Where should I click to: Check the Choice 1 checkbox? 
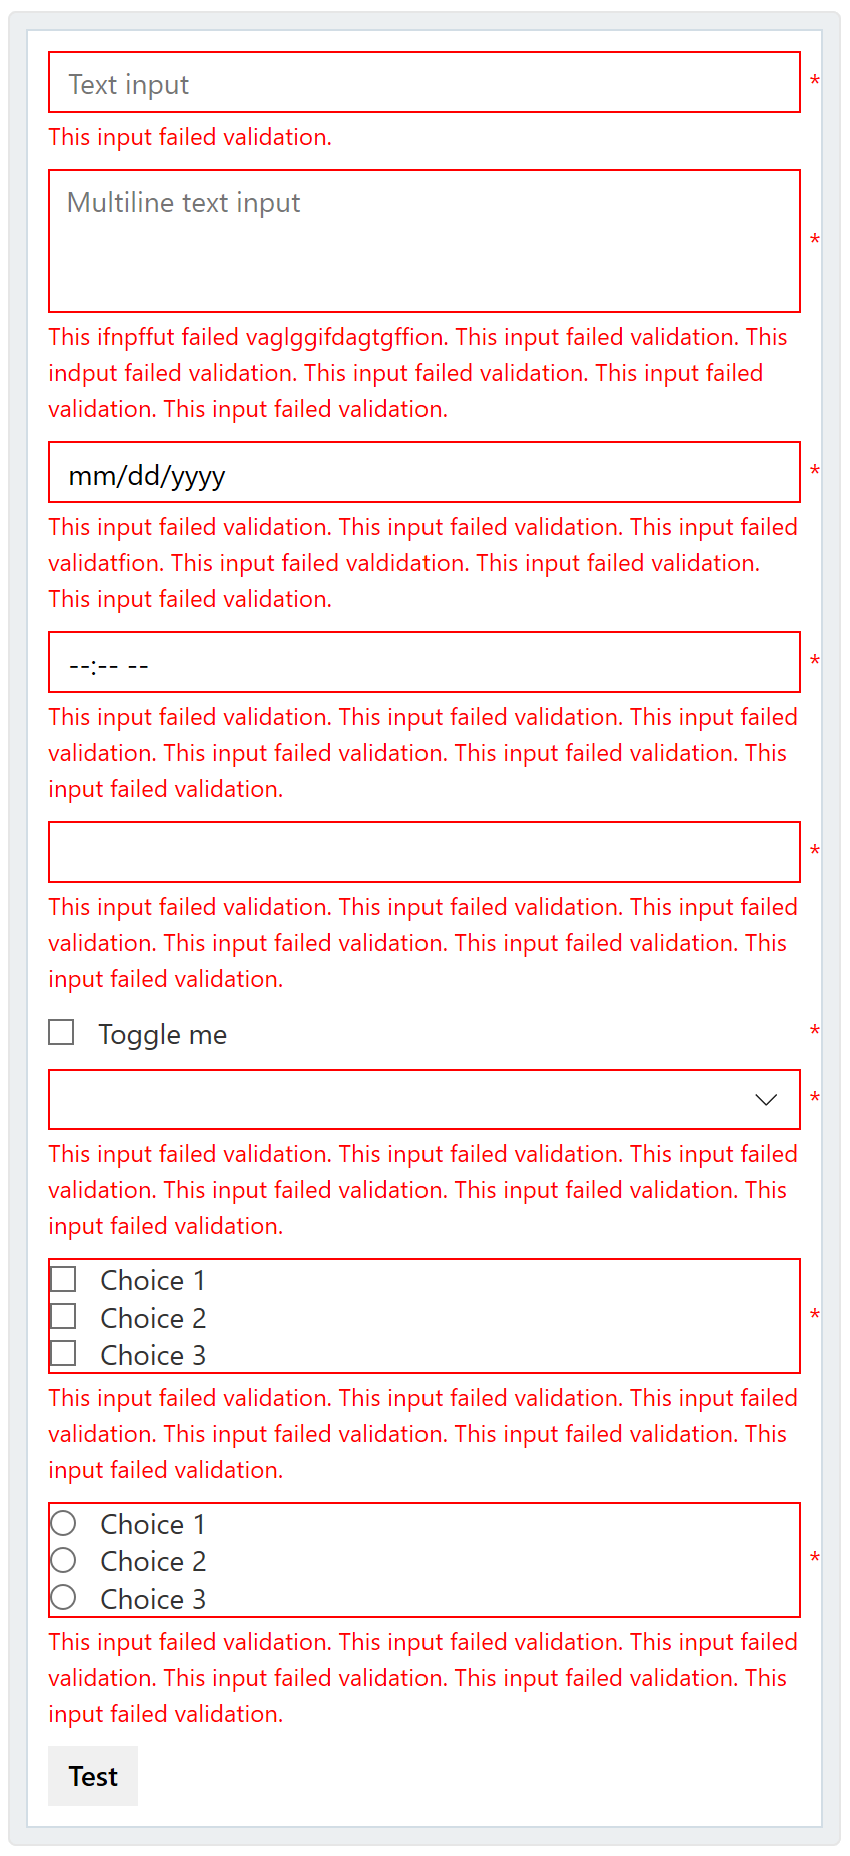(x=63, y=1278)
